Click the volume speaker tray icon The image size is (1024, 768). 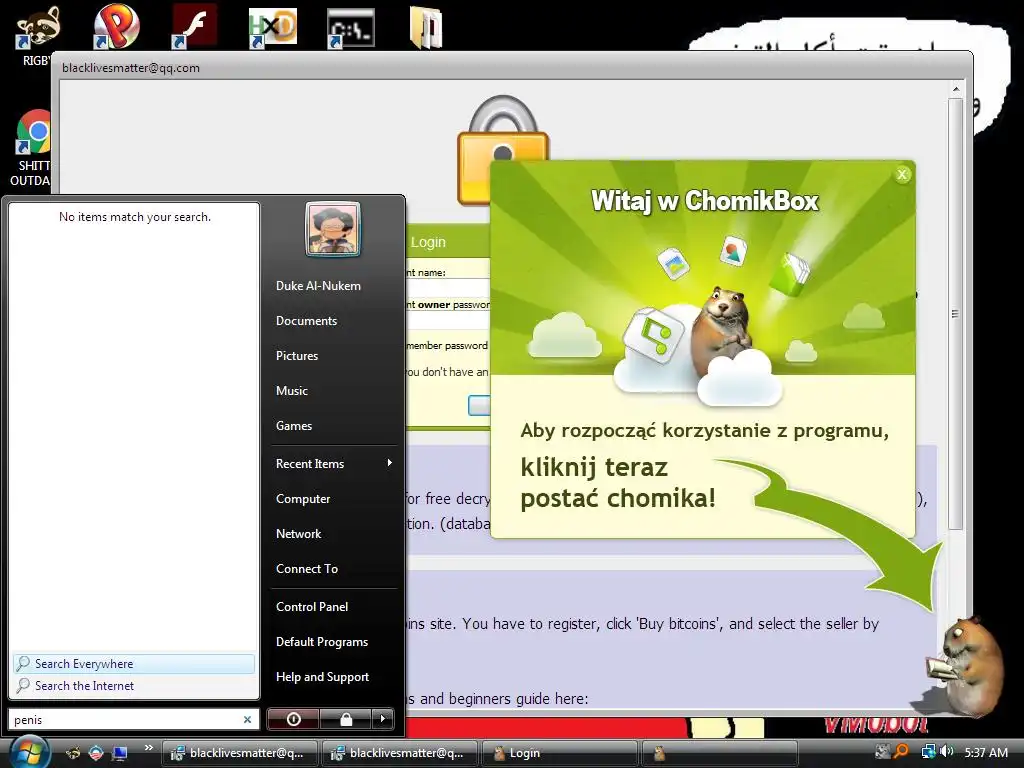[947, 752]
